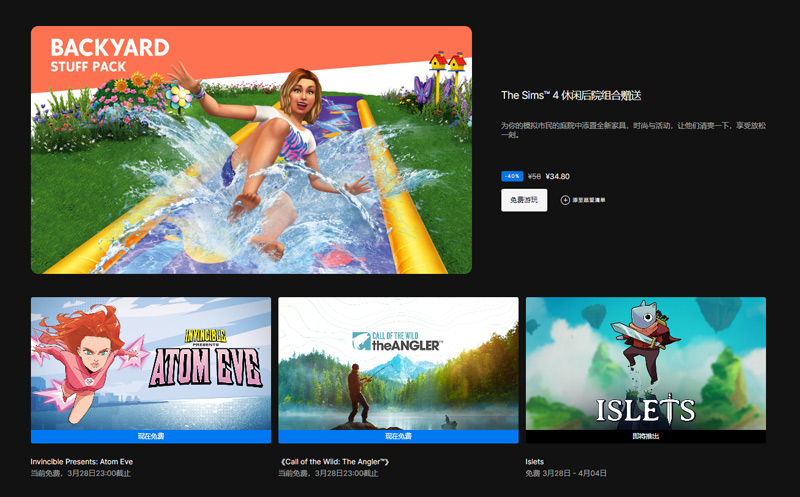This screenshot has width=800, height=497.
Task: Click the free-until date line under Atom Eve title
Action: (x=81, y=473)
